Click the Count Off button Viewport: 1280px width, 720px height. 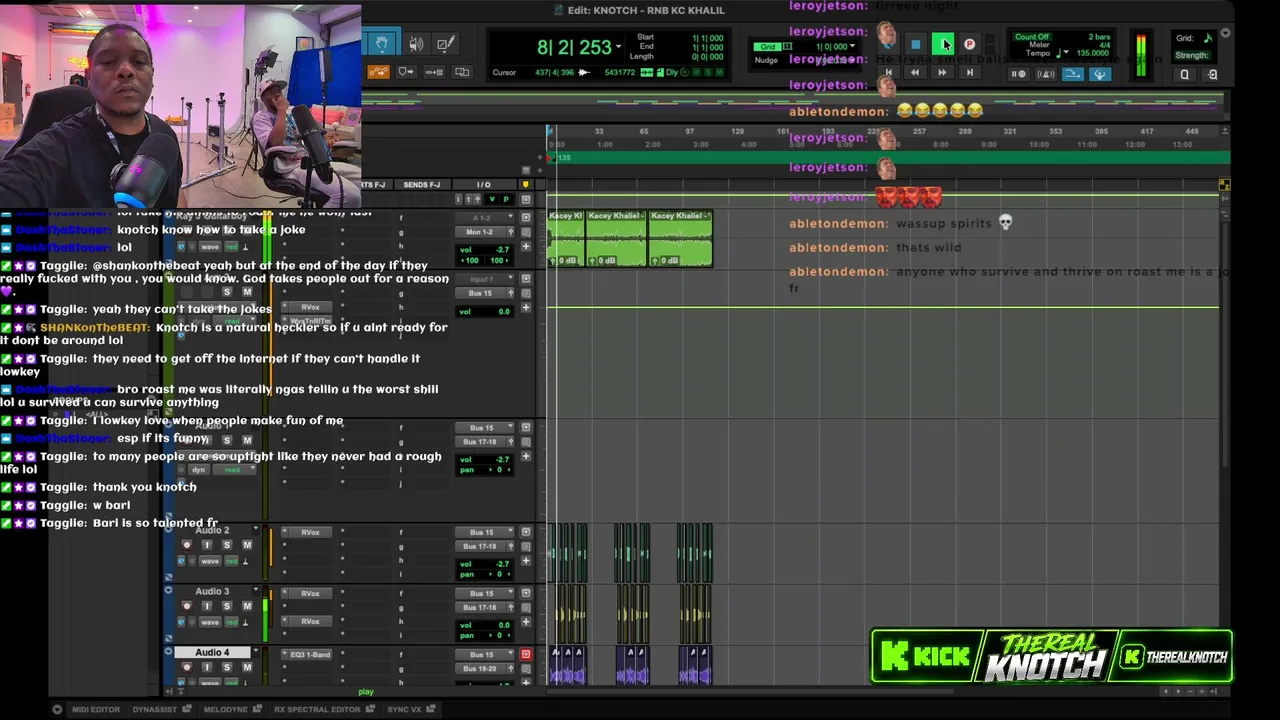coord(1031,37)
